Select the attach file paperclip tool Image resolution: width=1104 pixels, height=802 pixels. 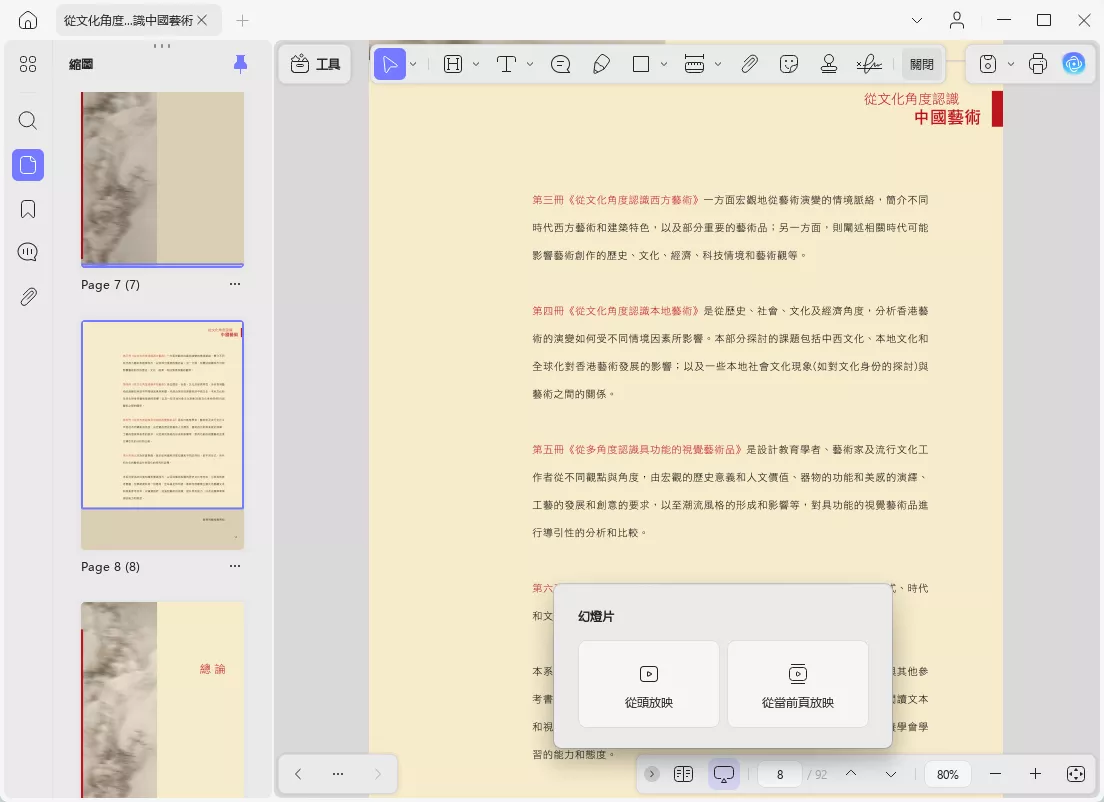point(749,65)
